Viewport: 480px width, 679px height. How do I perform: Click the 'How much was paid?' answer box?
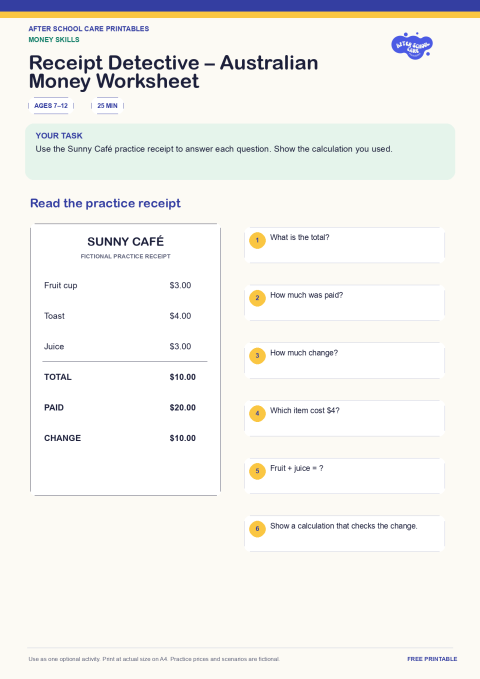point(344,303)
